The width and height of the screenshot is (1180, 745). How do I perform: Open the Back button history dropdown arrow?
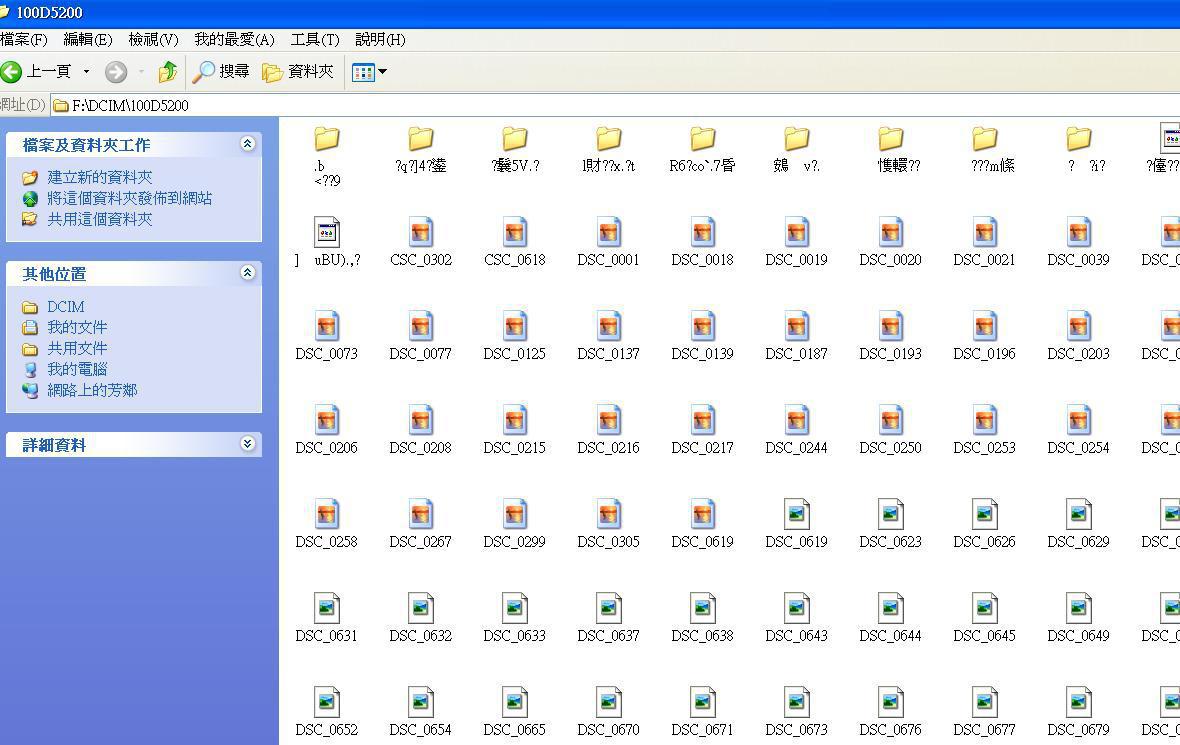tap(86, 72)
